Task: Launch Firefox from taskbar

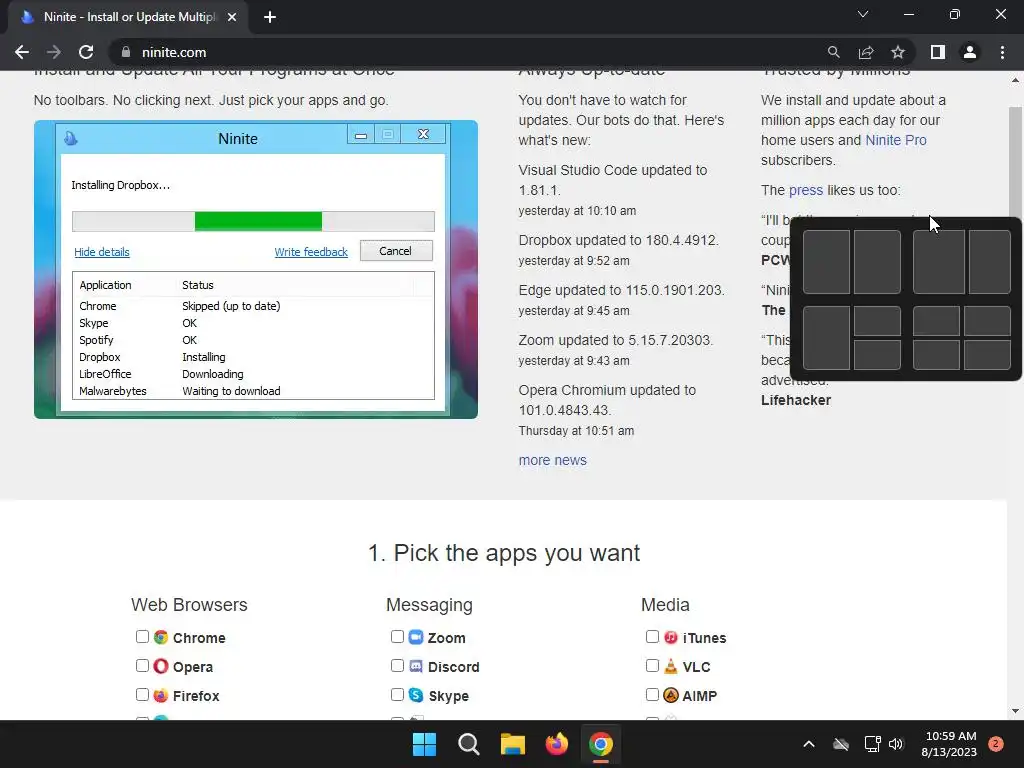Action: 556,744
